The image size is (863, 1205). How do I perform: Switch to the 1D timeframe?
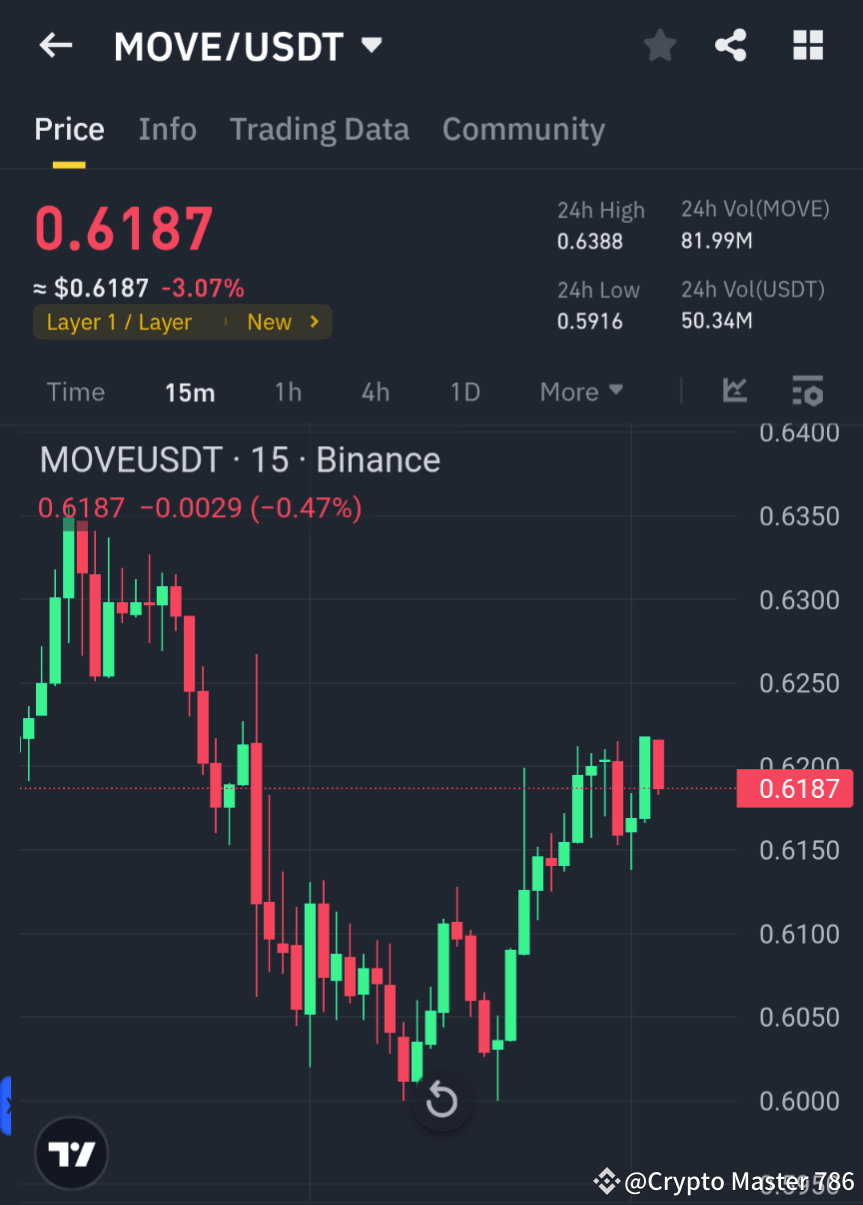[465, 392]
